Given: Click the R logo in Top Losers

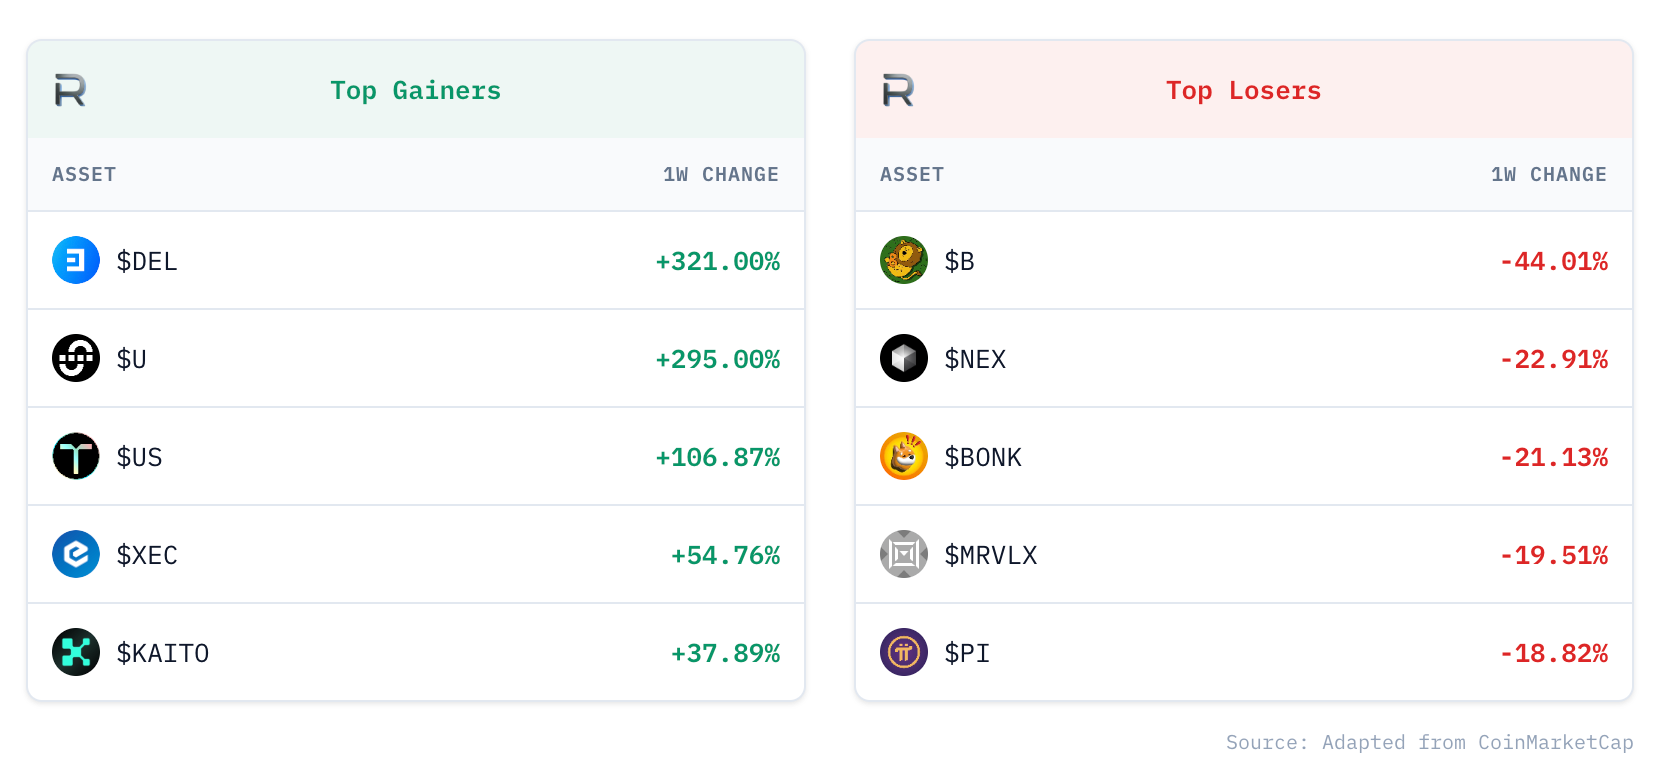Looking at the screenshot, I should 898,90.
